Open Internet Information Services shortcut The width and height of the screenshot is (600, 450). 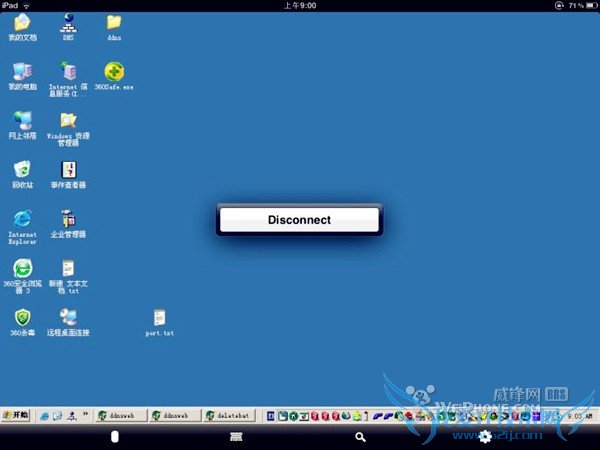[x=68, y=72]
